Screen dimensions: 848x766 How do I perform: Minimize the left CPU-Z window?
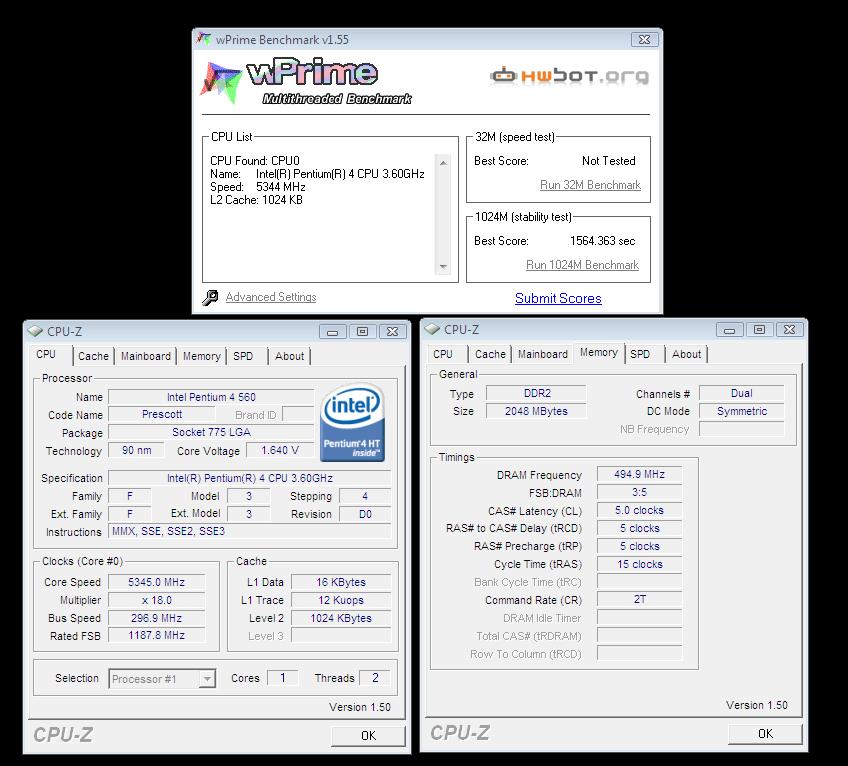pyautogui.click(x=333, y=332)
